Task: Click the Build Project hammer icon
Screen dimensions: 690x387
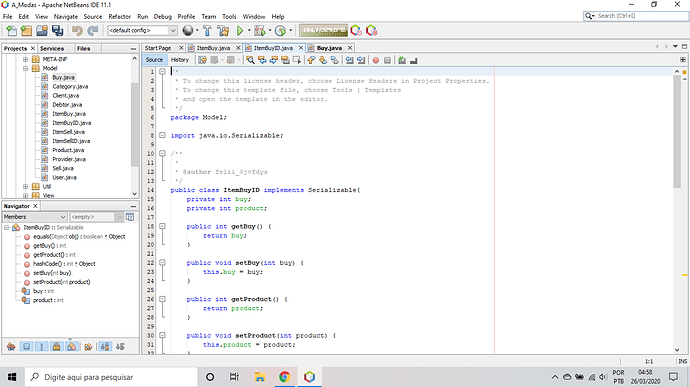Action: click(207, 30)
